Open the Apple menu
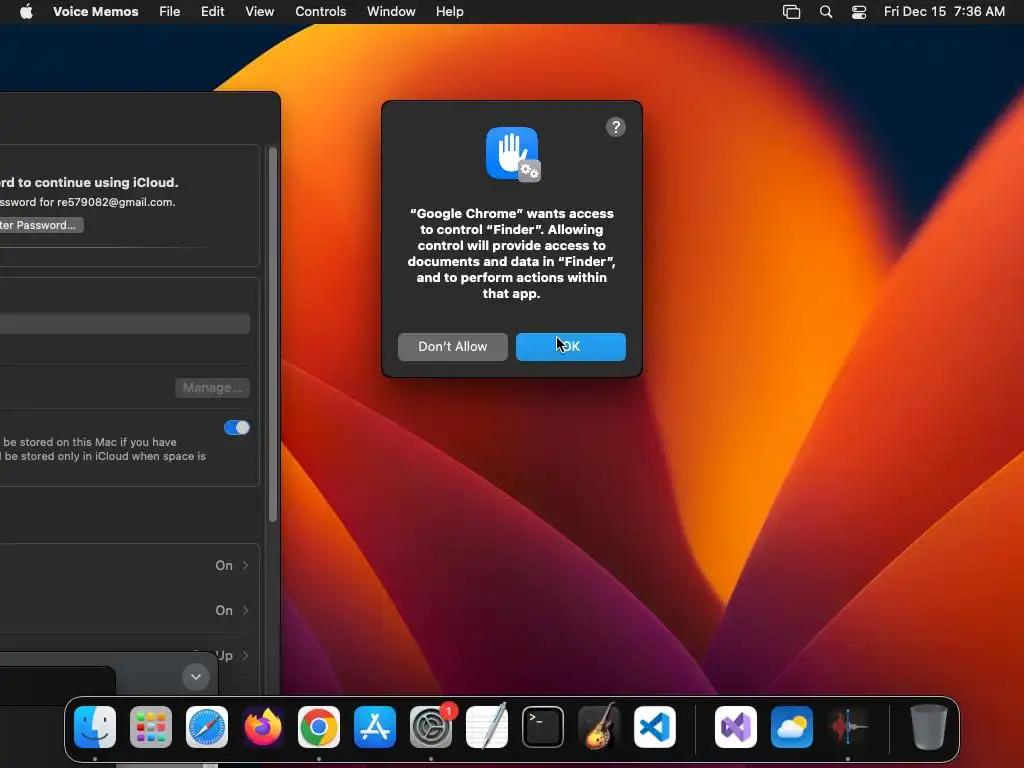This screenshot has width=1024, height=768. (x=26, y=12)
